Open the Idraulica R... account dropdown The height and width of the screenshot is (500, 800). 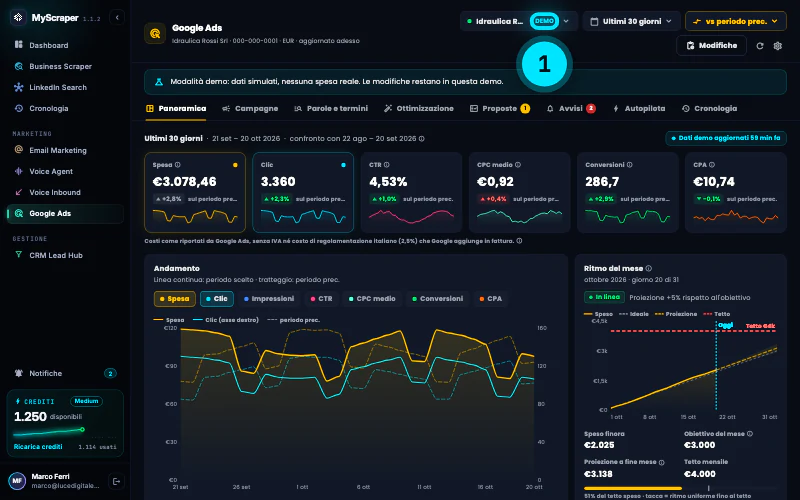coord(518,21)
